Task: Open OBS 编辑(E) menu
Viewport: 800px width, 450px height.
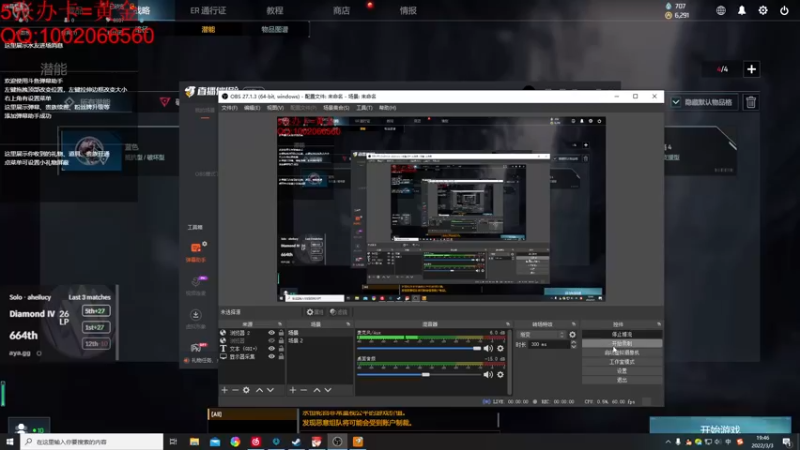Action: (x=252, y=108)
